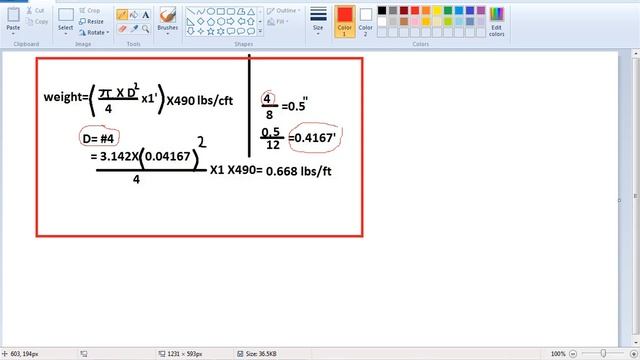Choose the Right arrow shape
Image resolution: width=640 pixels, height=360 pixels.
(231, 21)
